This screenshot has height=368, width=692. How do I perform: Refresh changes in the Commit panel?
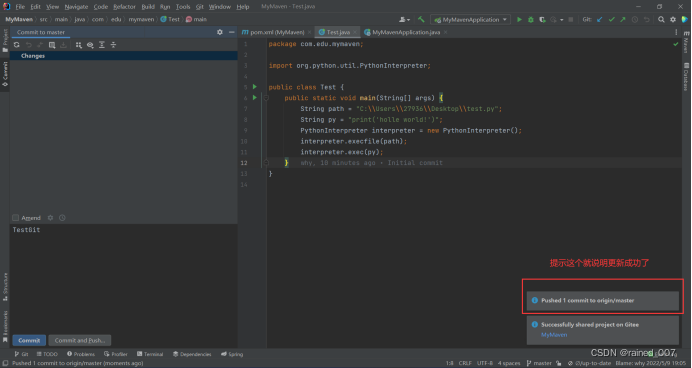17,45
